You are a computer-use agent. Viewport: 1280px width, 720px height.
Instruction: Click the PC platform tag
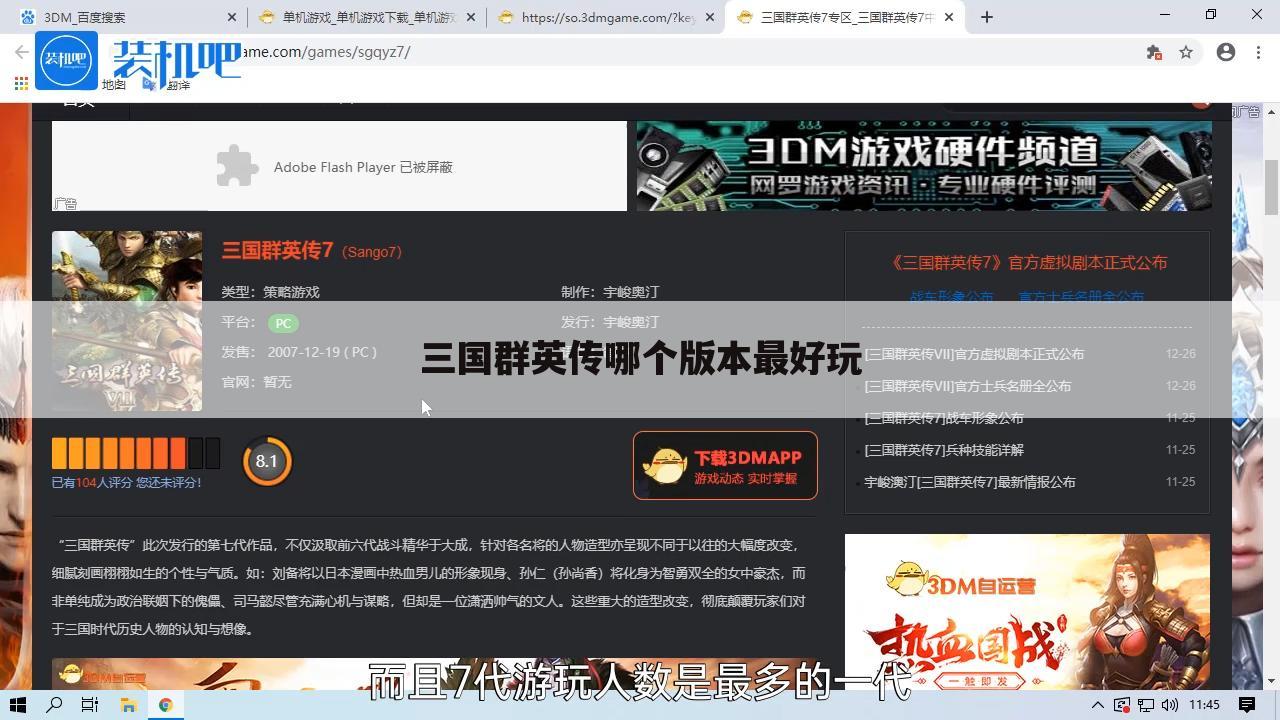pos(283,323)
